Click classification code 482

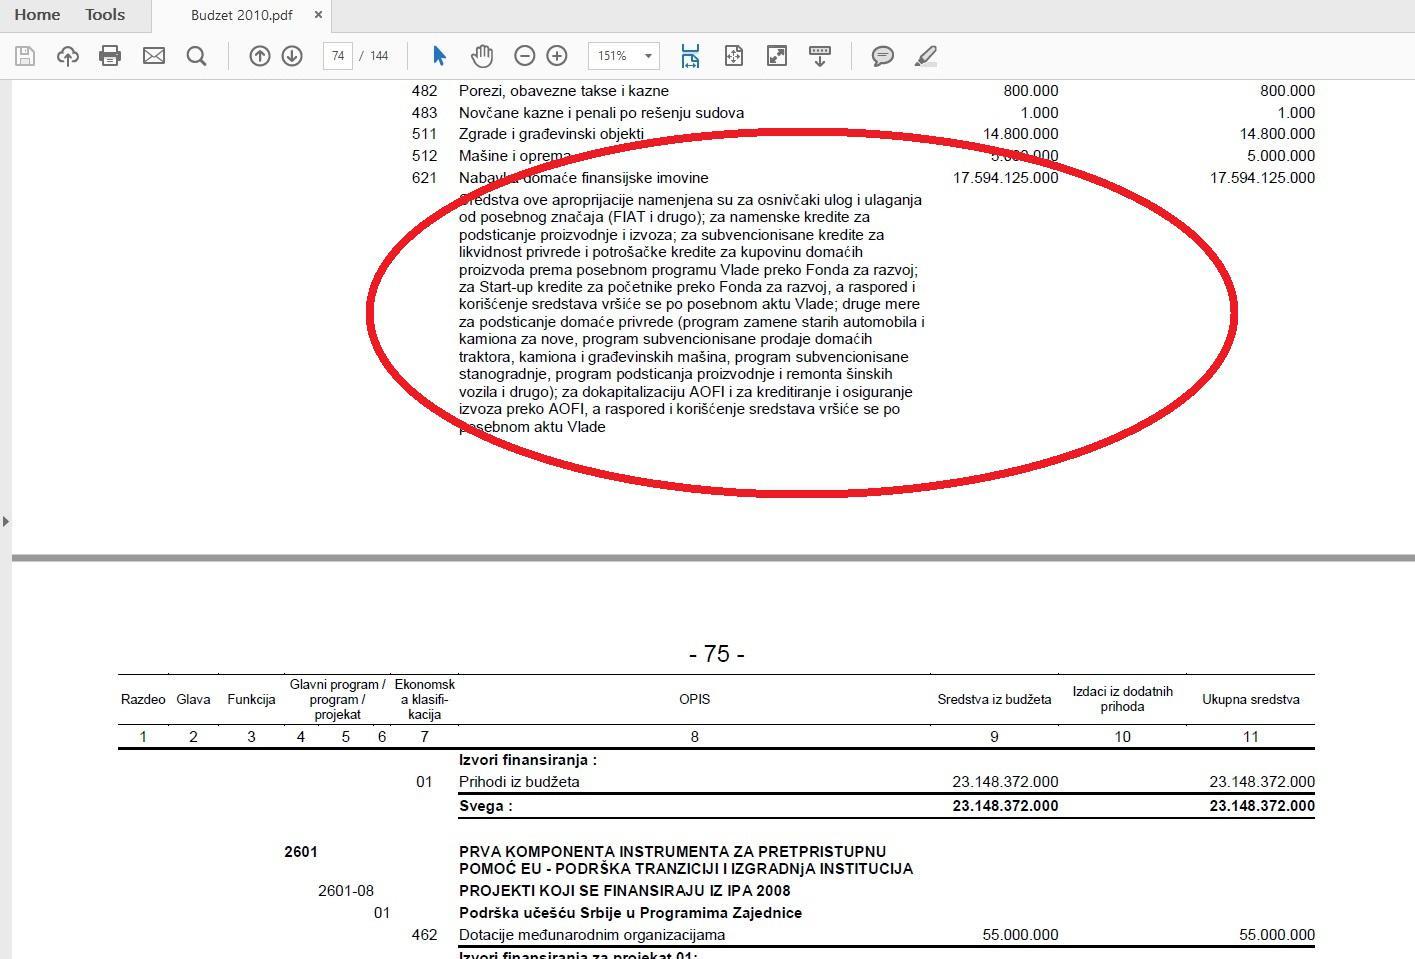click(x=425, y=91)
